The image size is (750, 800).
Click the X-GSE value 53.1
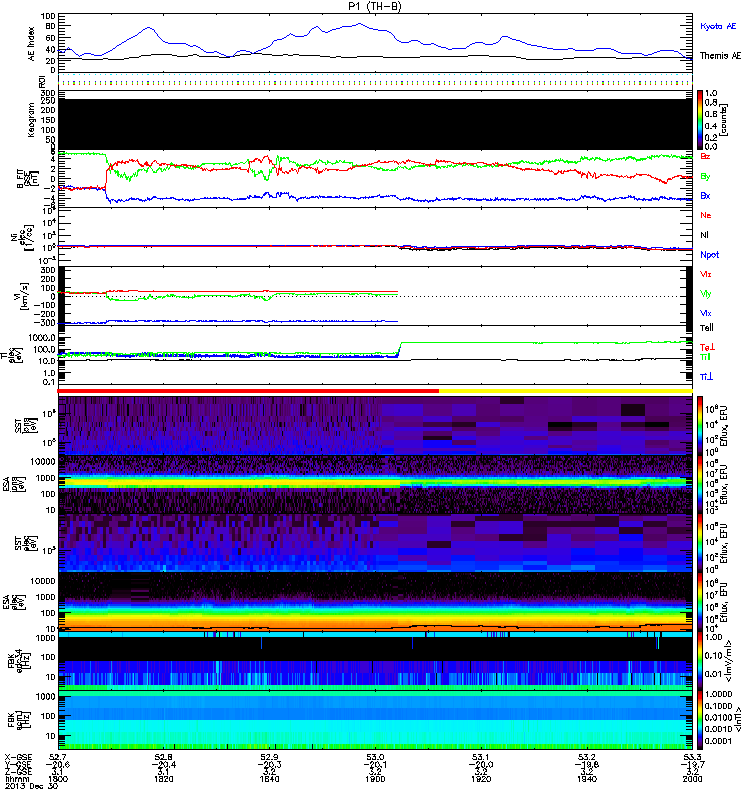[x=481, y=757]
